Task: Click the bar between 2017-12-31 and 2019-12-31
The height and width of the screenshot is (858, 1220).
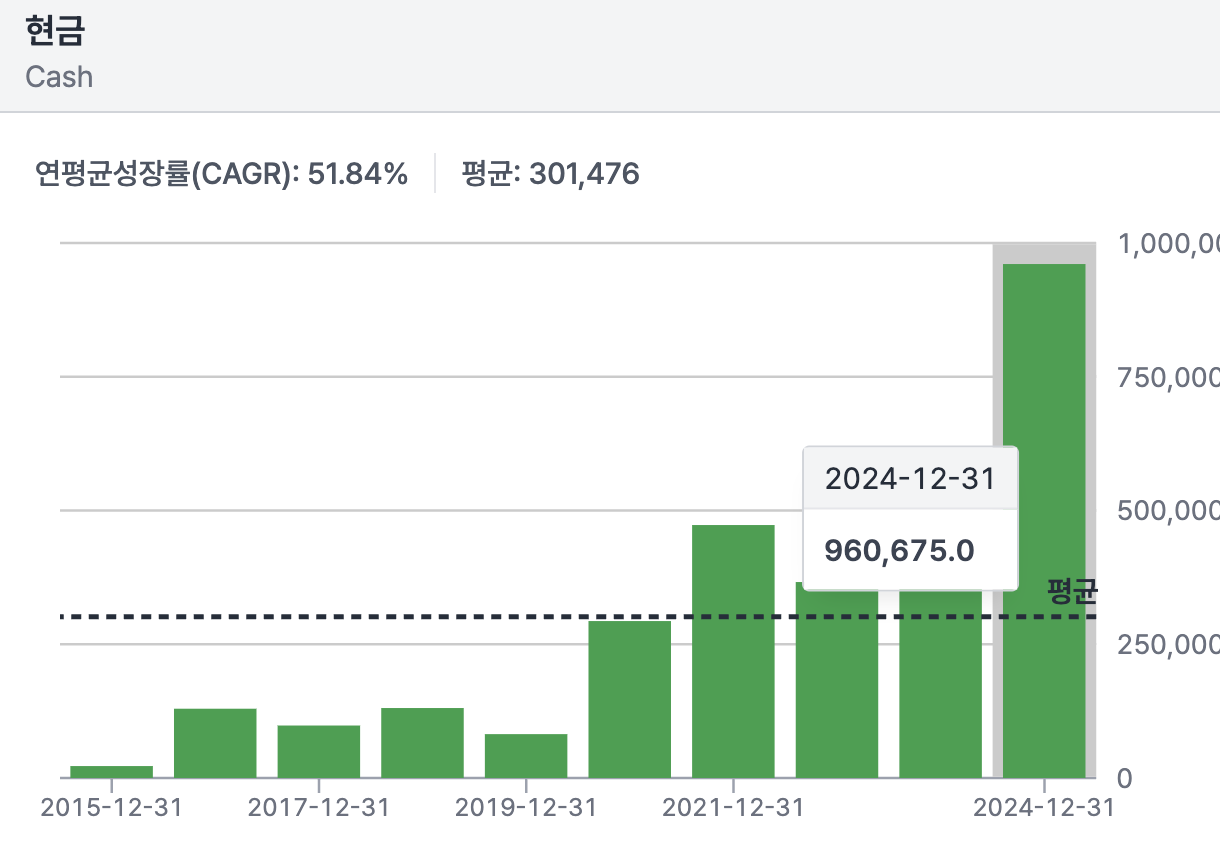Action: [x=422, y=742]
